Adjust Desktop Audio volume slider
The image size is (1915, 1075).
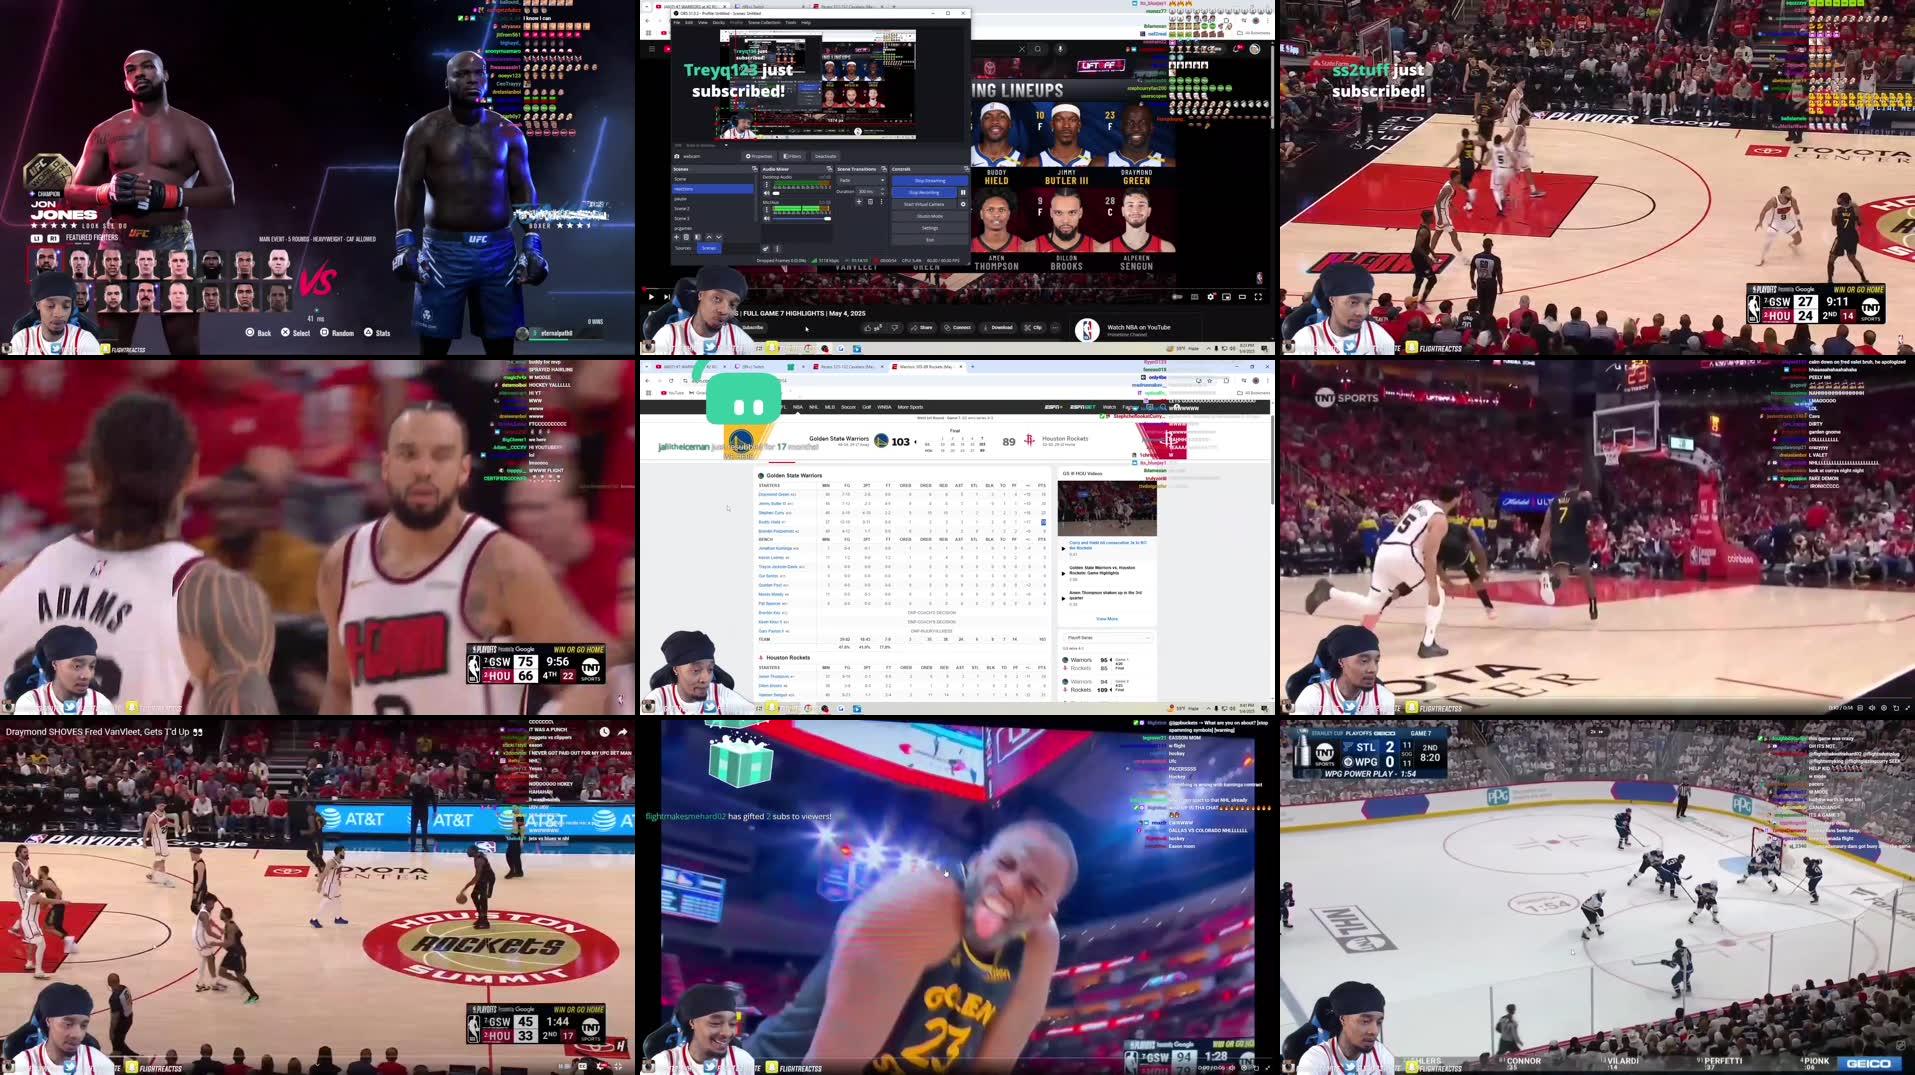coord(802,193)
